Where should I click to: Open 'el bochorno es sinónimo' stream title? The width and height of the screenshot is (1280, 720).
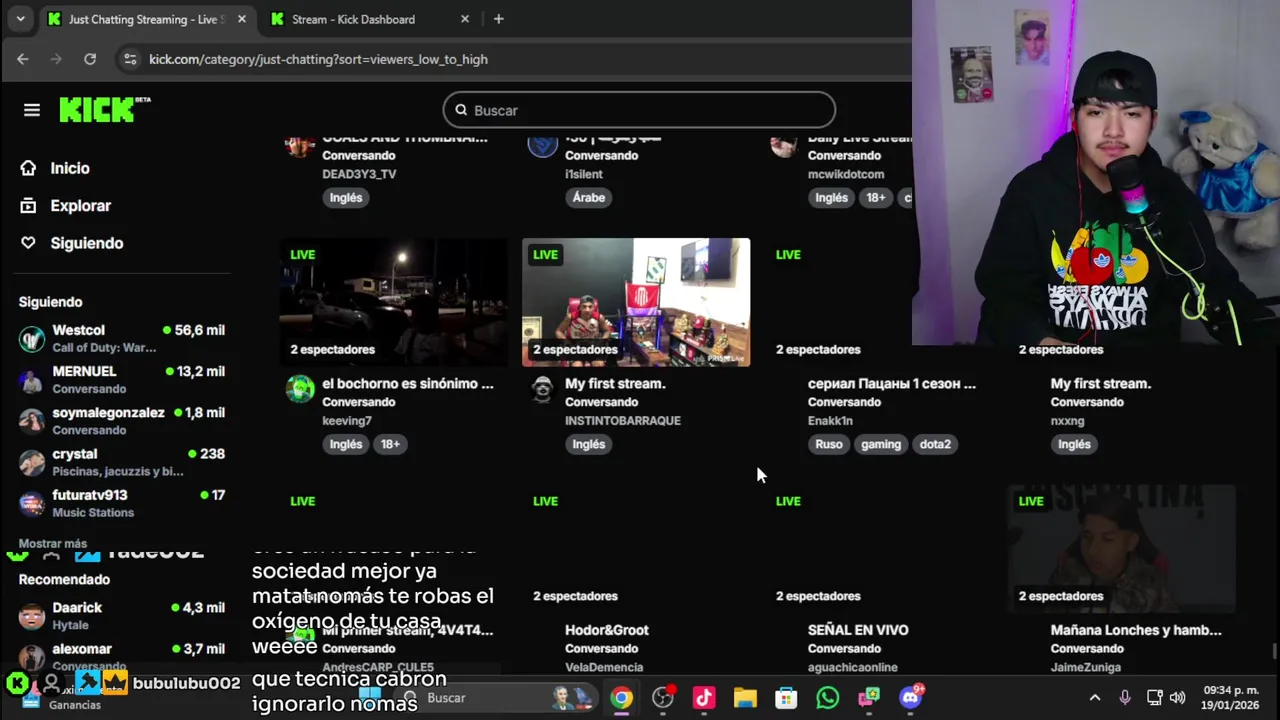(x=408, y=384)
